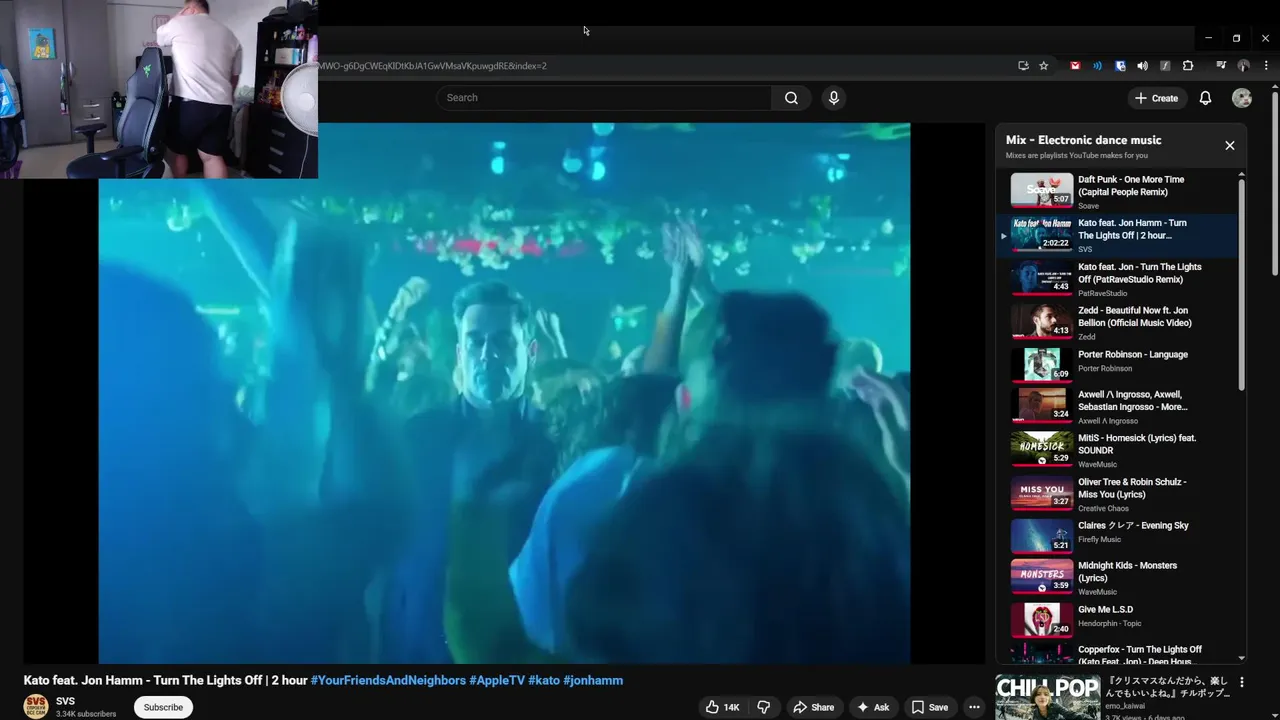Focus the YouTube search field
The height and width of the screenshot is (720, 1280).
pos(603,98)
